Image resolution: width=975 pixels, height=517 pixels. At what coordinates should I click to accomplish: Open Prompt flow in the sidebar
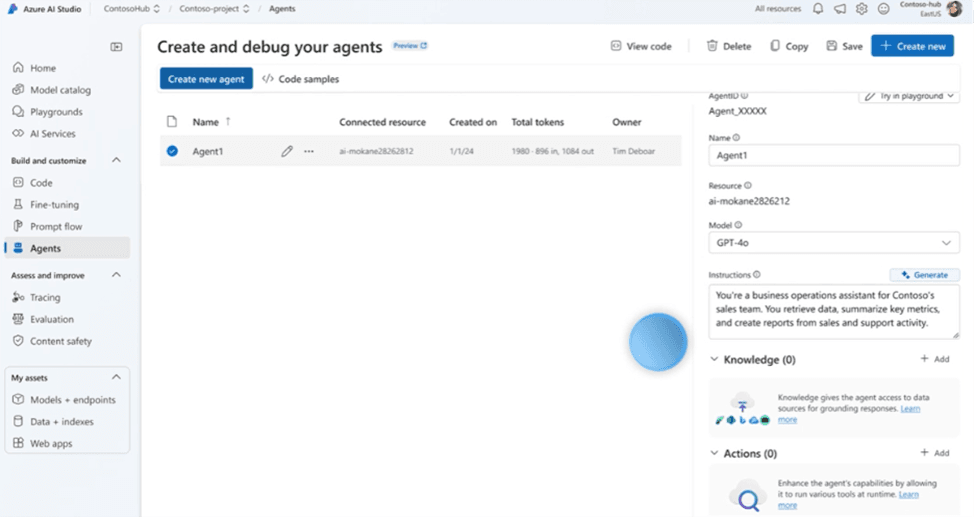[x=56, y=226]
